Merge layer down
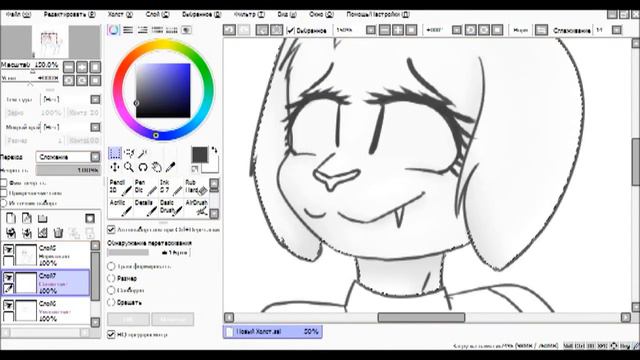640x360 pixels. click(x=27, y=233)
